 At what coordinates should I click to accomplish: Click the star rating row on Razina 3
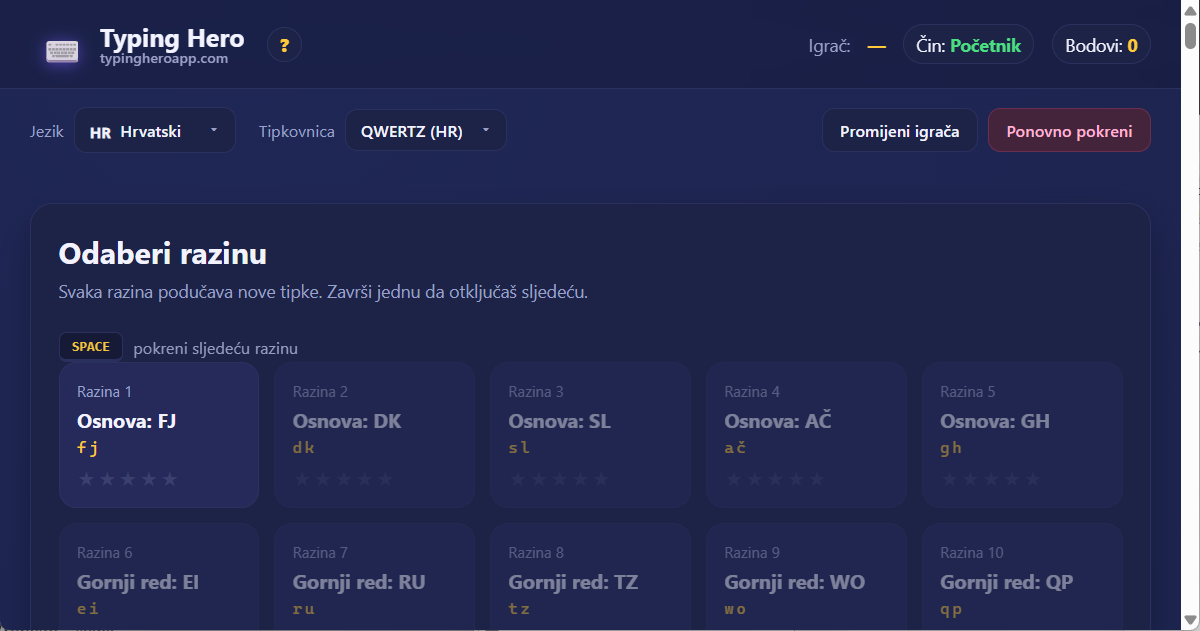(560, 479)
